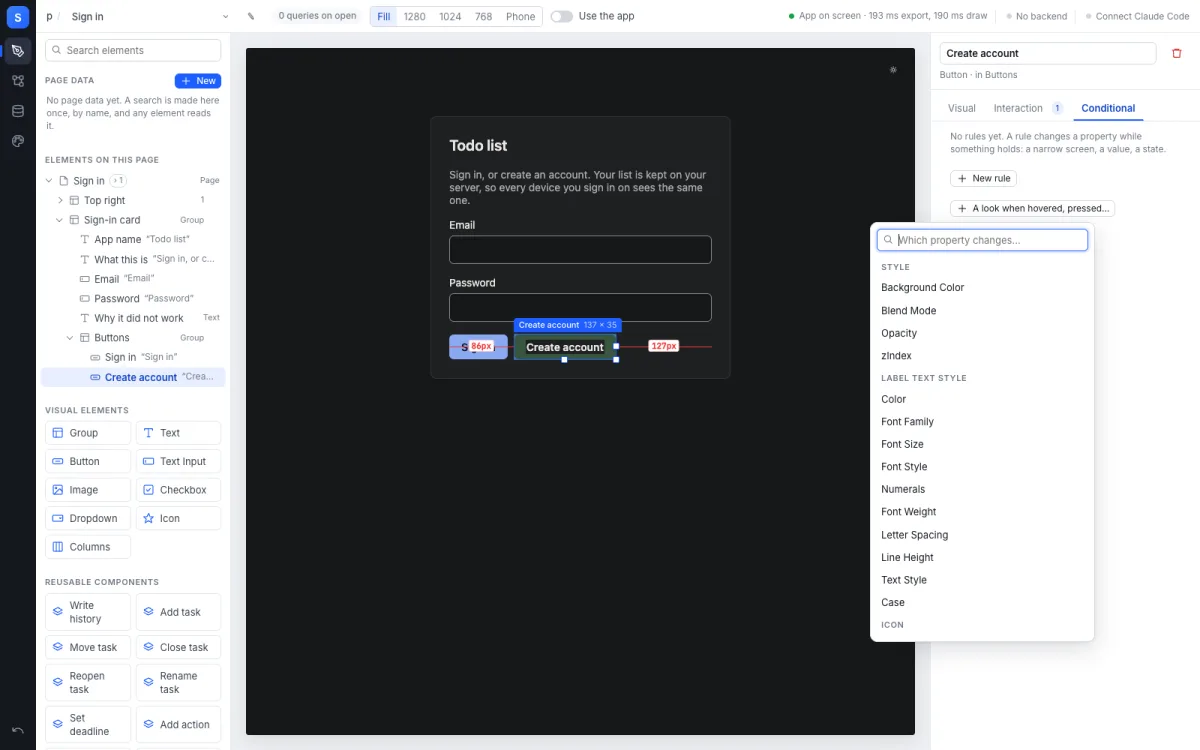Expand the Top right group
The height and width of the screenshot is (750, 1200).
pyautogui.click(x=60, y=200)
